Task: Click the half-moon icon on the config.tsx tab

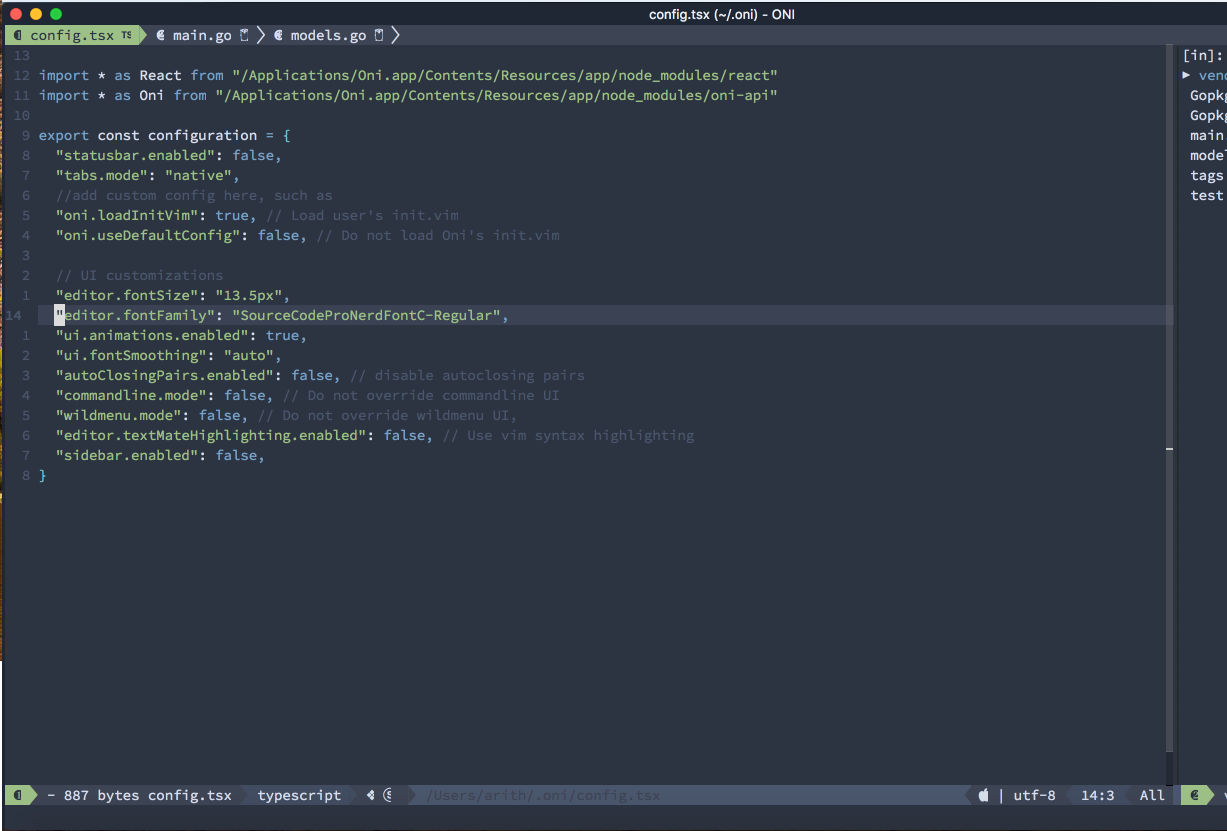Action: point(18,35)
